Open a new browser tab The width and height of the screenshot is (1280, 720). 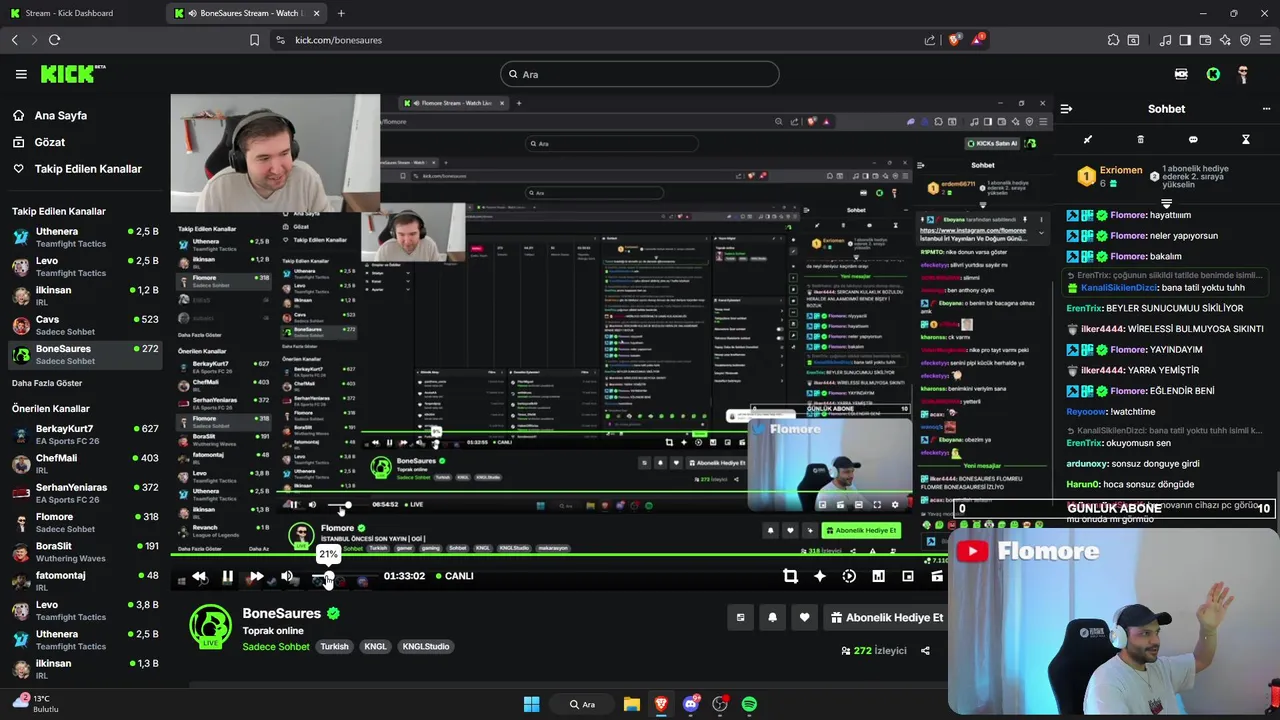coord(341,13)
